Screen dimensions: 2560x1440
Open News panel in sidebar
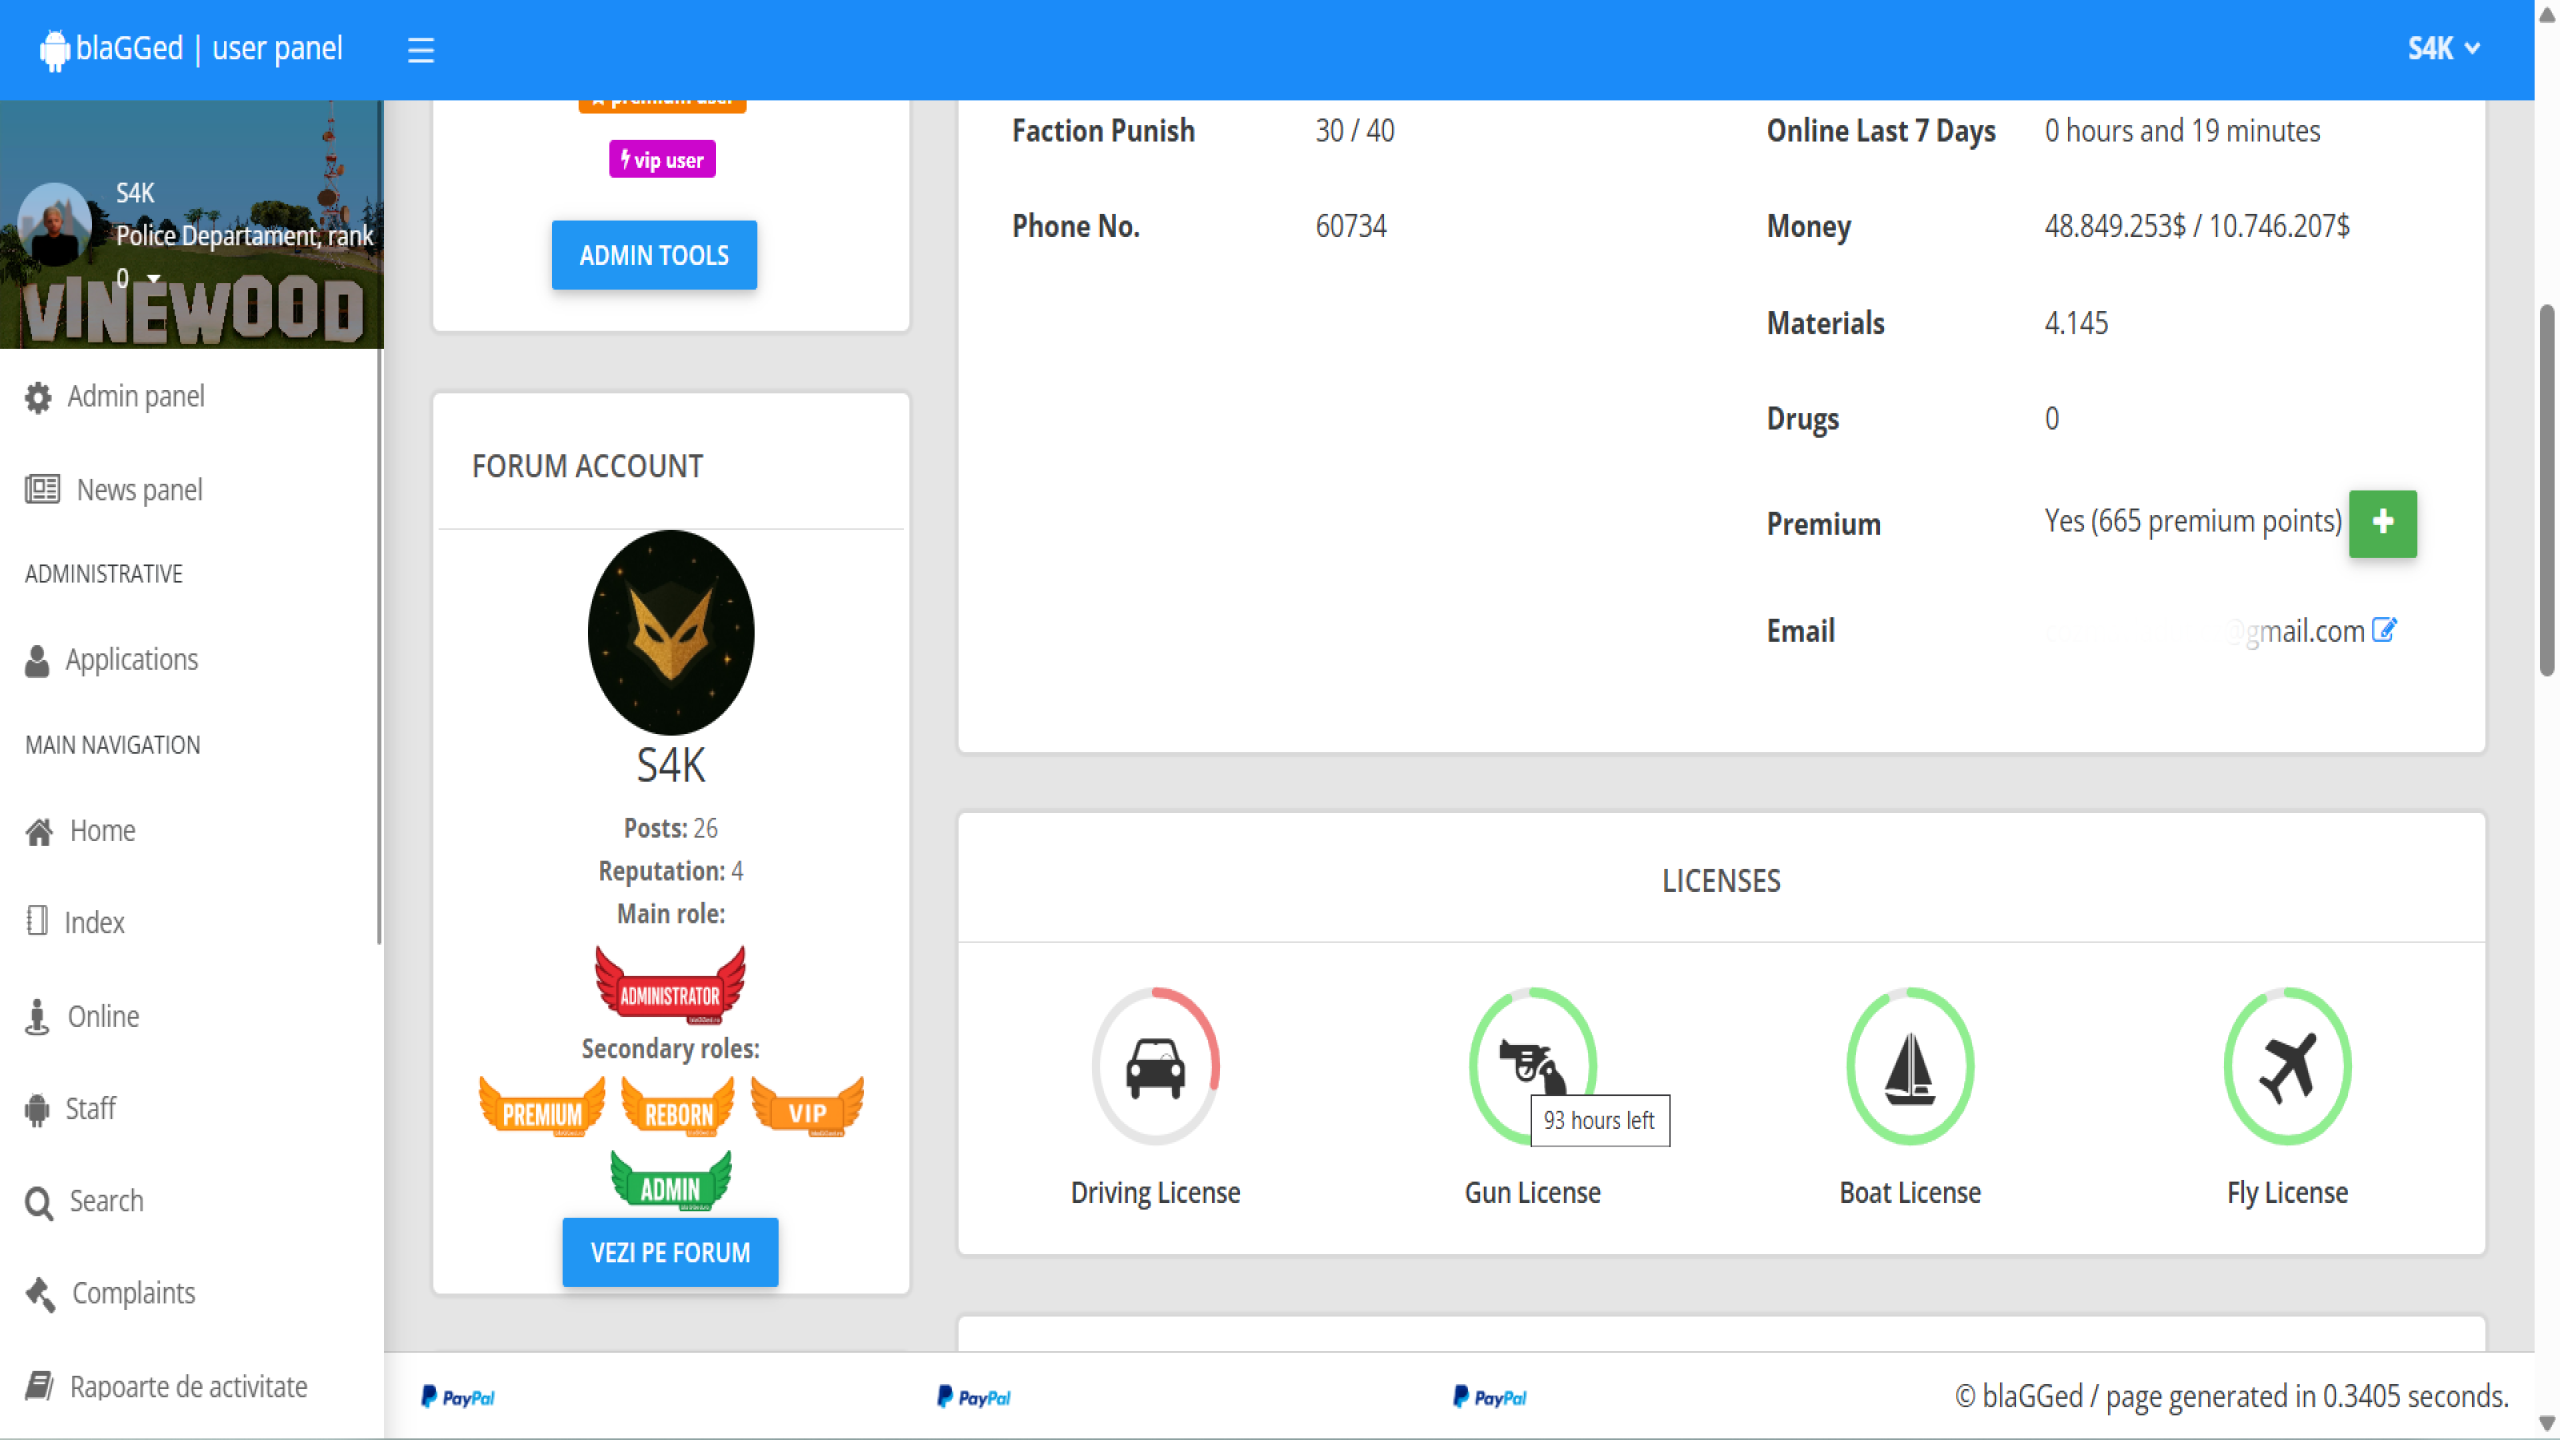139,489
